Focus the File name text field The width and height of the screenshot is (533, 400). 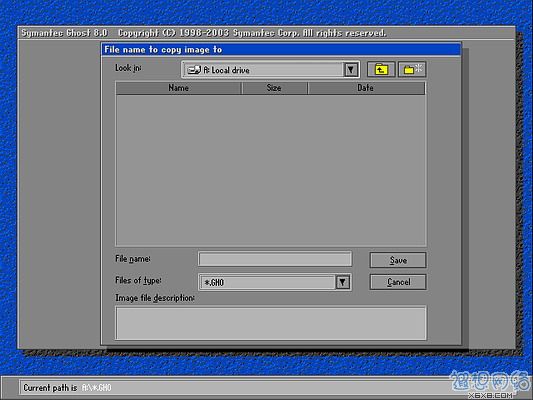275,259
